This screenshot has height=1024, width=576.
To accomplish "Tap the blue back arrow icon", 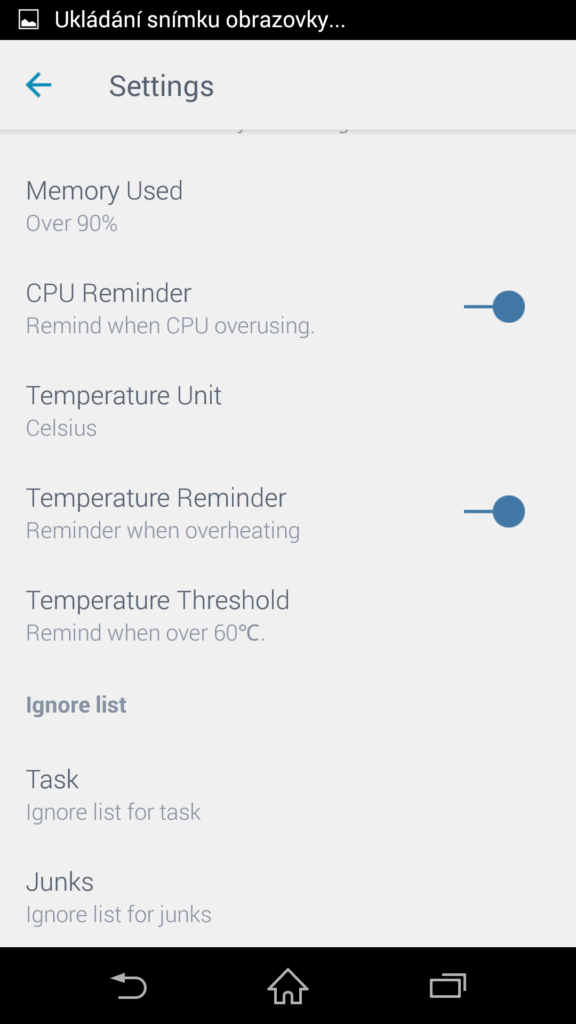I will (x=39, y=85).
